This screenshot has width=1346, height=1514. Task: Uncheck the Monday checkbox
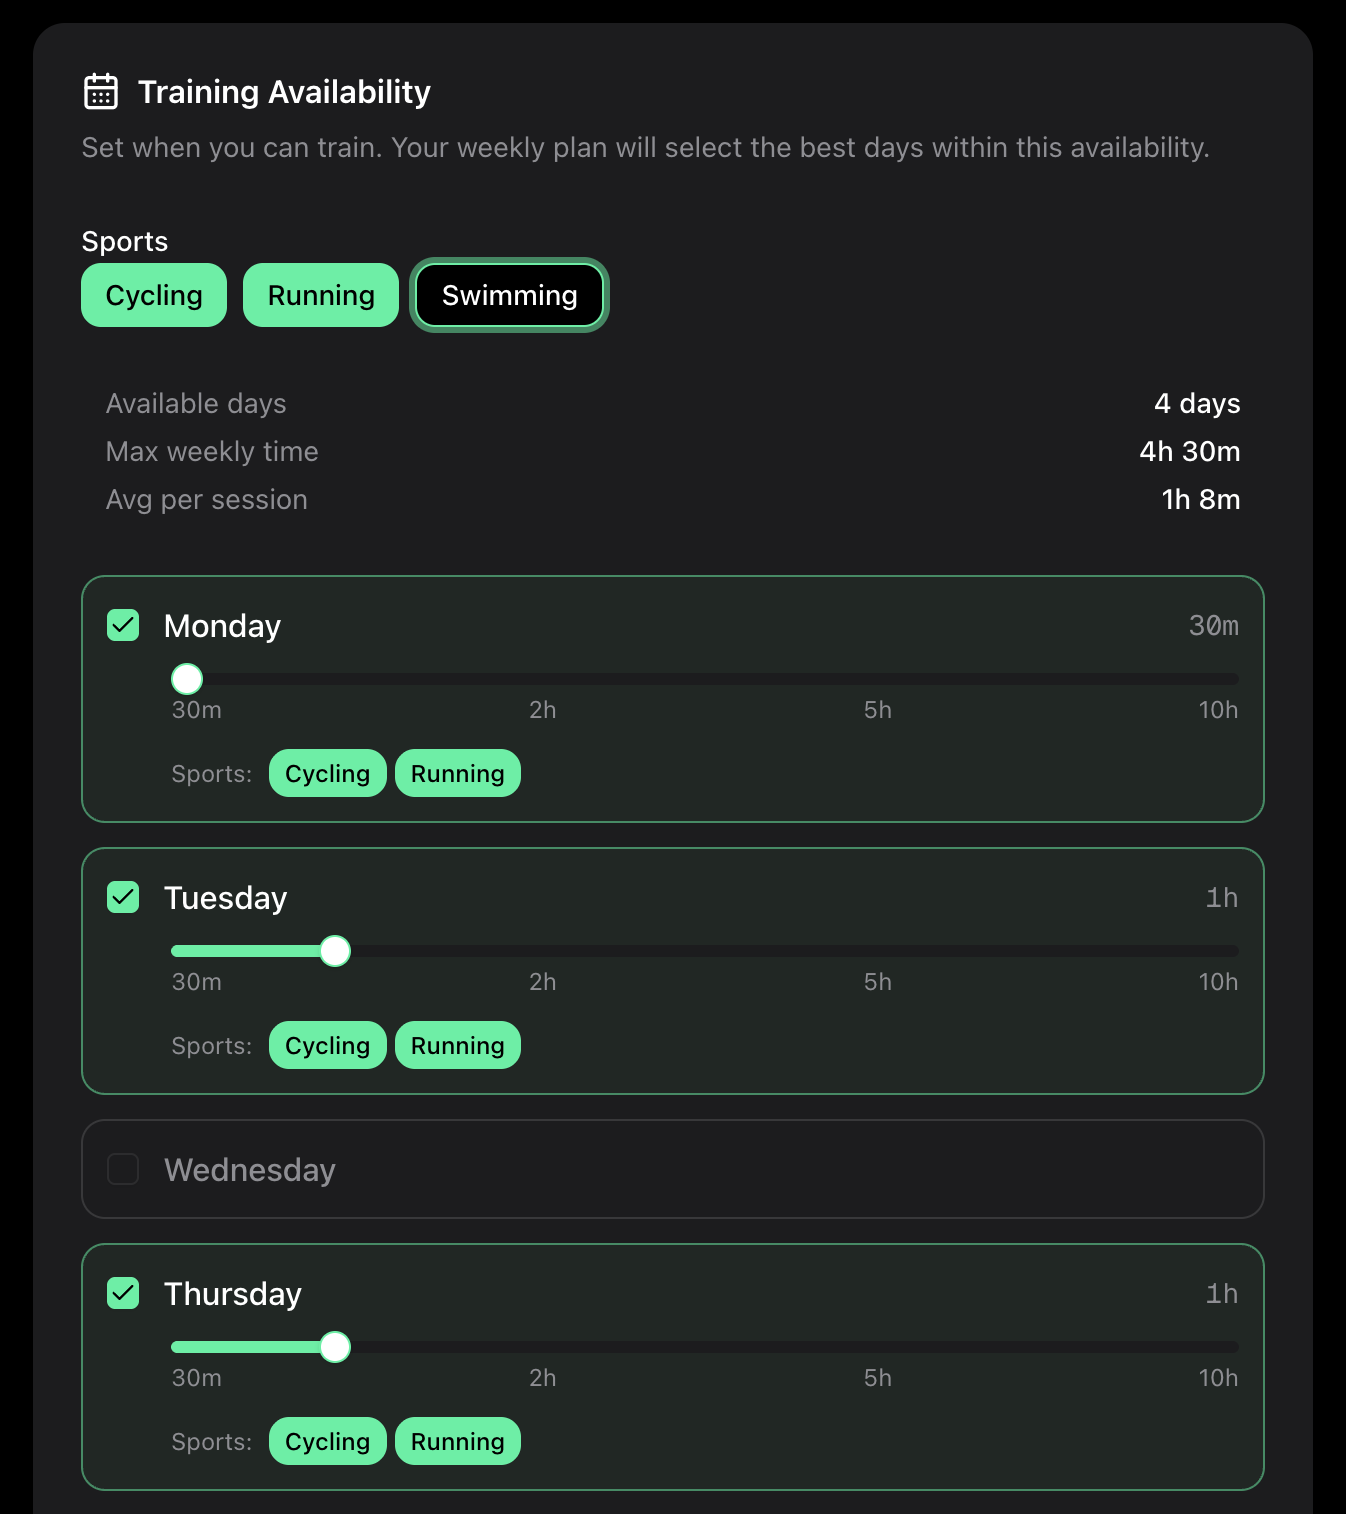(x=123, y=625)
